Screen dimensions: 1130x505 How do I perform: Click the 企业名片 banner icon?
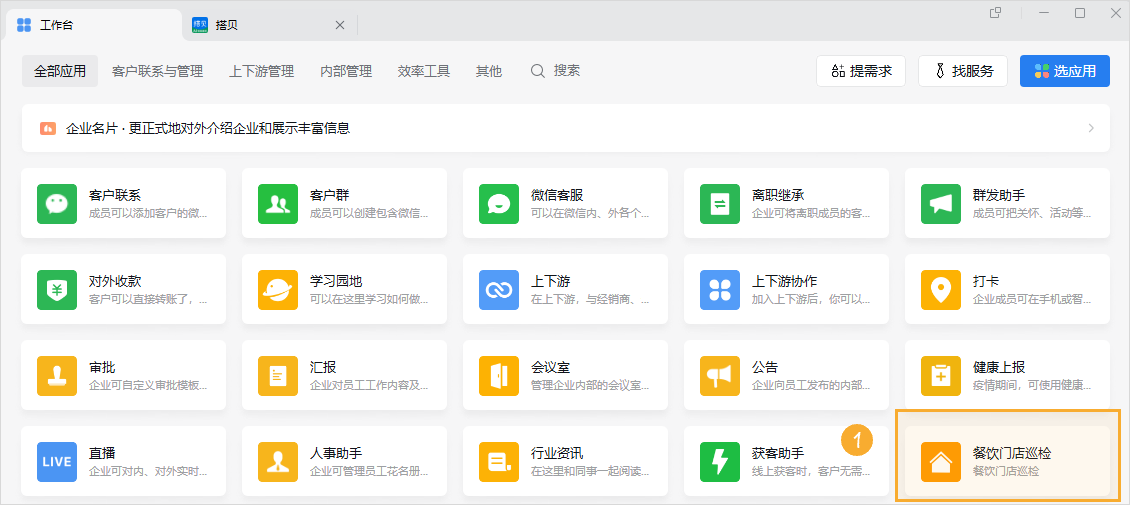tap(48, 128)
